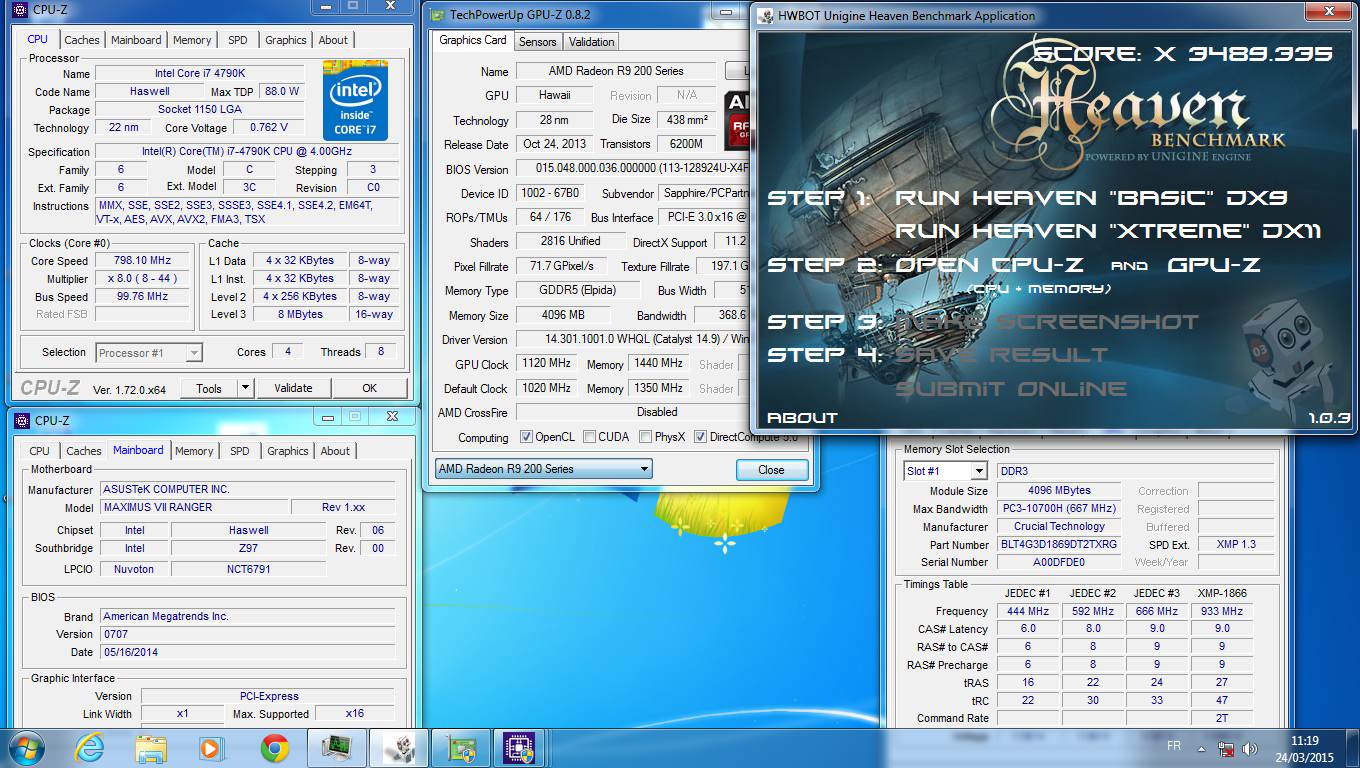Click Submit Online in Heaven window
Screen dimensions: 1360x768
[1011, 389]
